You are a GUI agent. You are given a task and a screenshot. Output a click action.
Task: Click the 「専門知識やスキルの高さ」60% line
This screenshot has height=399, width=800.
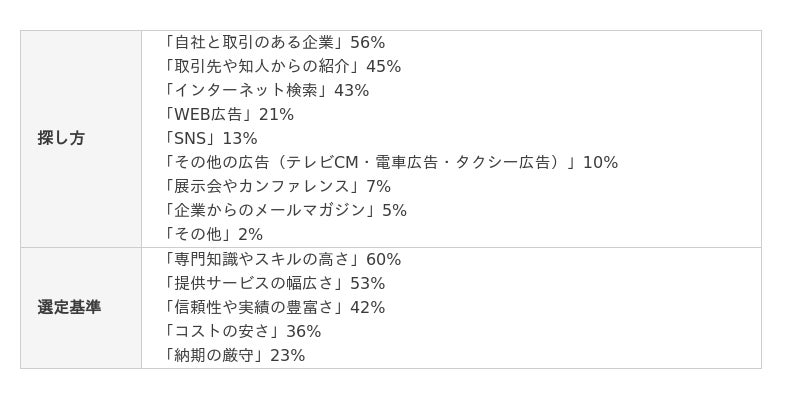click(x=282, y=260)
